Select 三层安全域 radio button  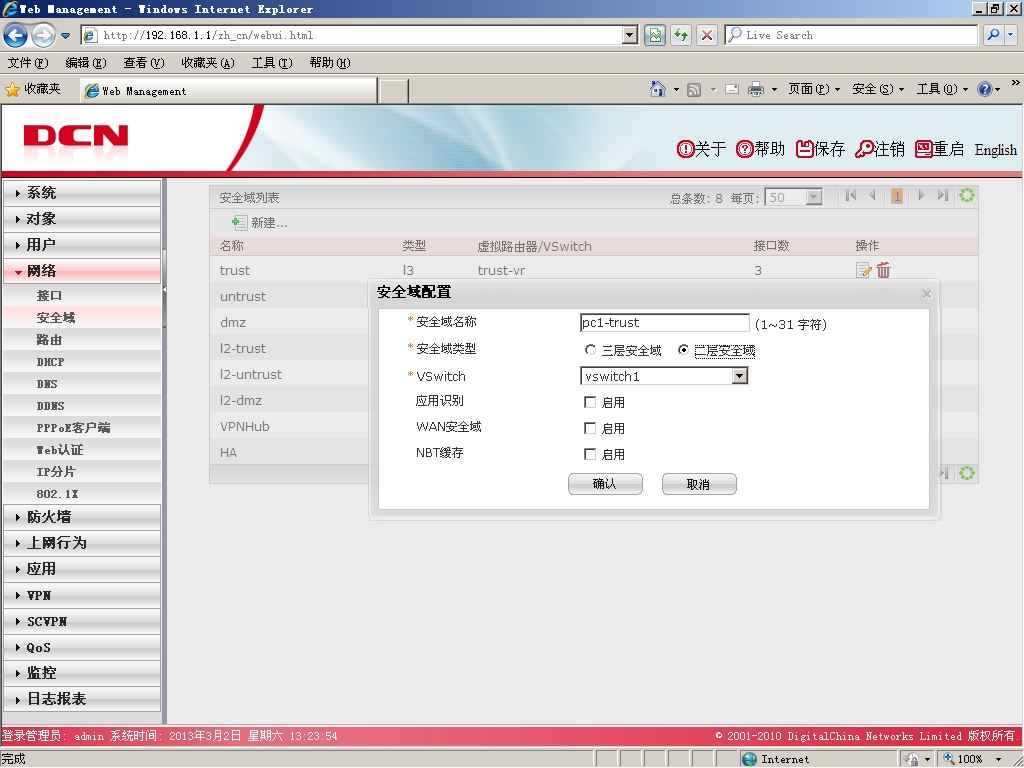[x=590, y=350]
